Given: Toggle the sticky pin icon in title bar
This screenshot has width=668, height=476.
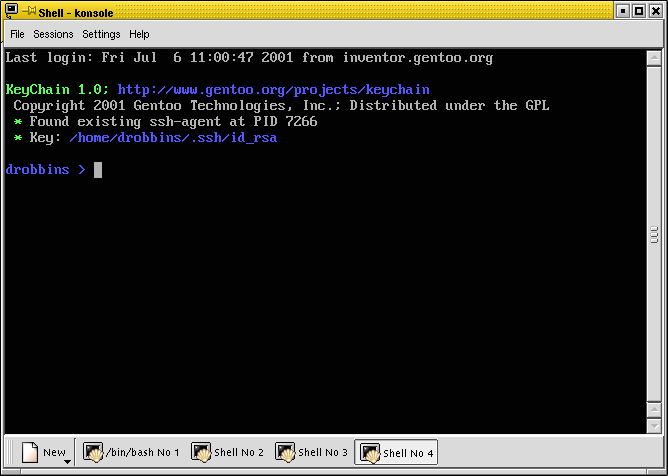Looking at the screenshot, I should [29, 11].
